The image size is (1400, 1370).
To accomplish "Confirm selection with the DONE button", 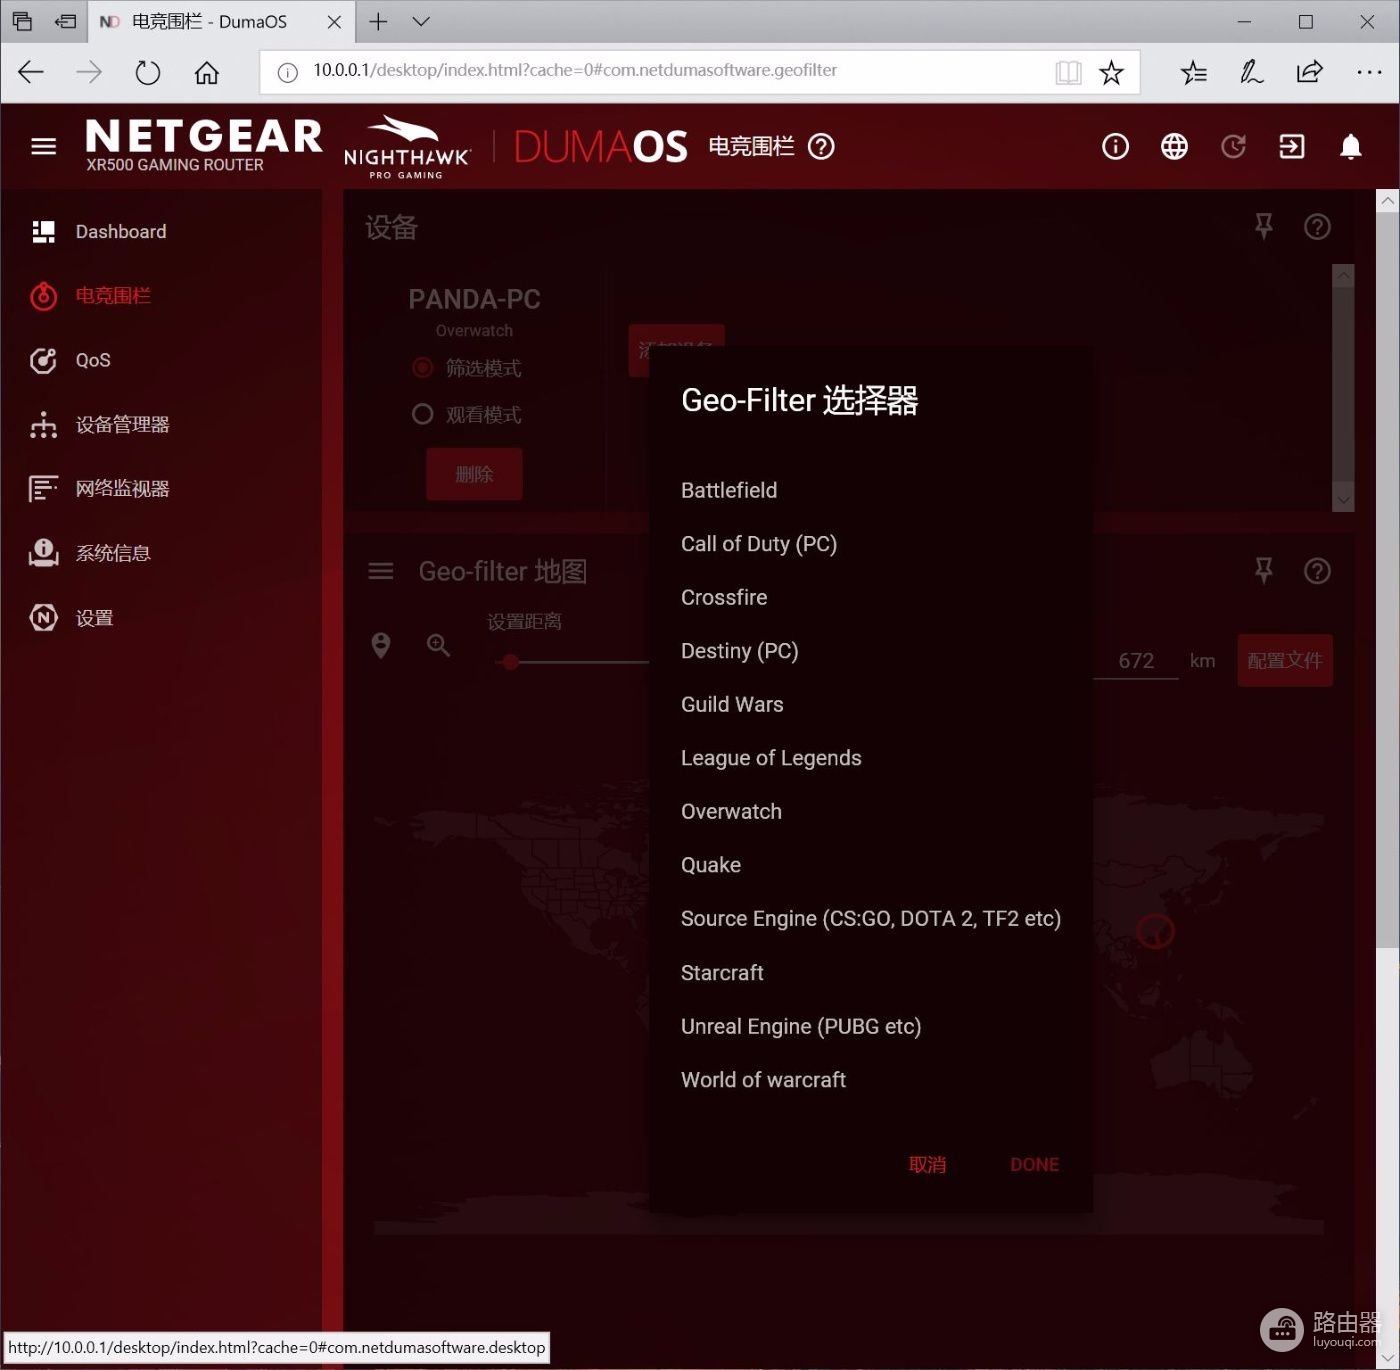I will click(x=1034, y=1164).
